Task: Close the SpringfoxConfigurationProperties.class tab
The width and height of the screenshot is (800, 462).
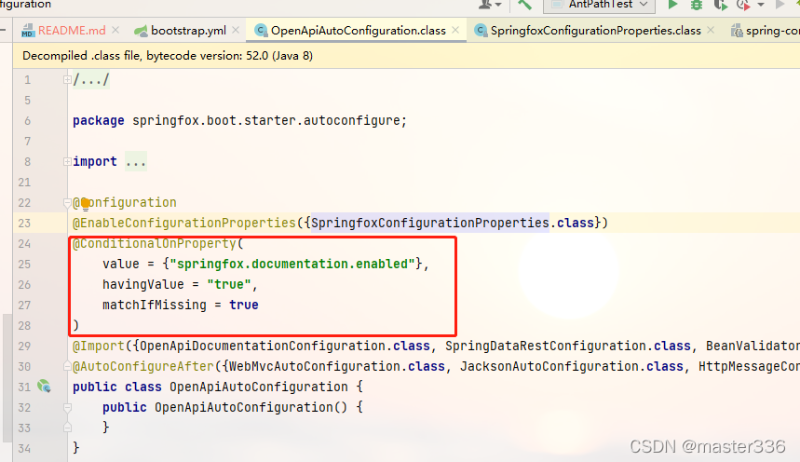Action: [711, 30]
